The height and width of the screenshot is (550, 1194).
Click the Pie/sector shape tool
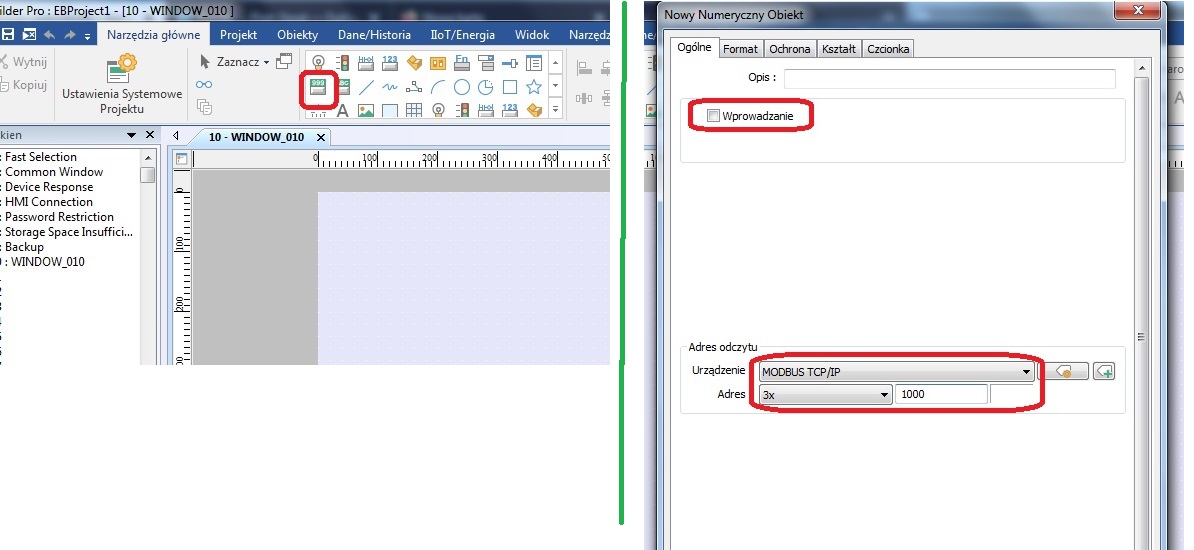click(486, 87)
